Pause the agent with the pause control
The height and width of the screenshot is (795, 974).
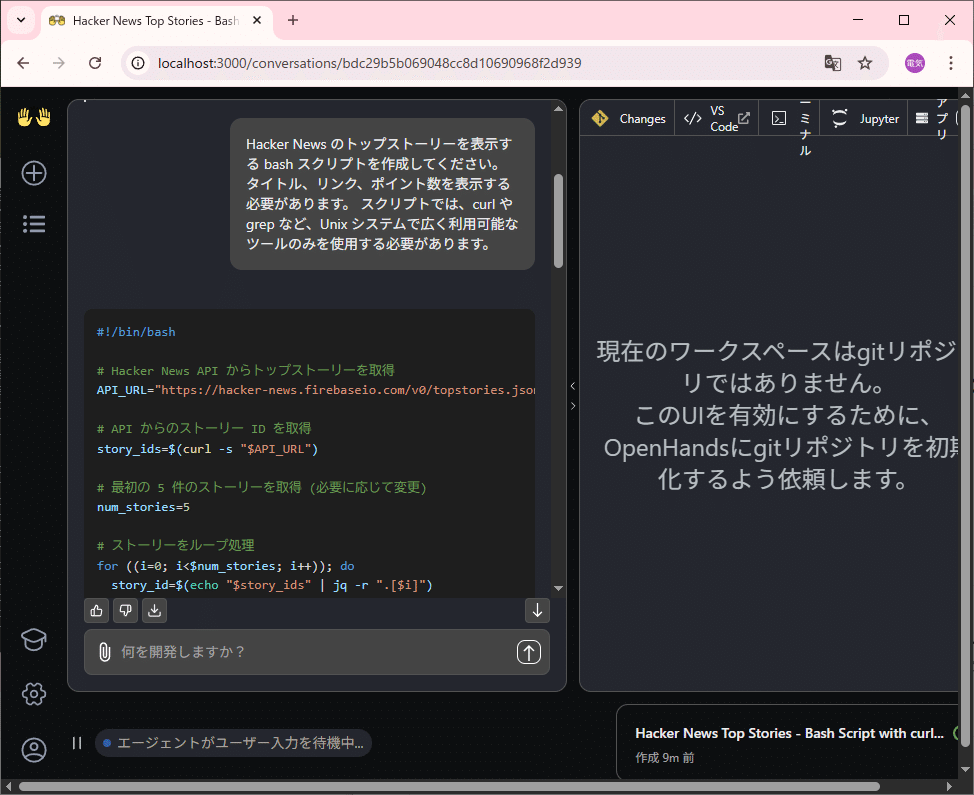(77, 742)
